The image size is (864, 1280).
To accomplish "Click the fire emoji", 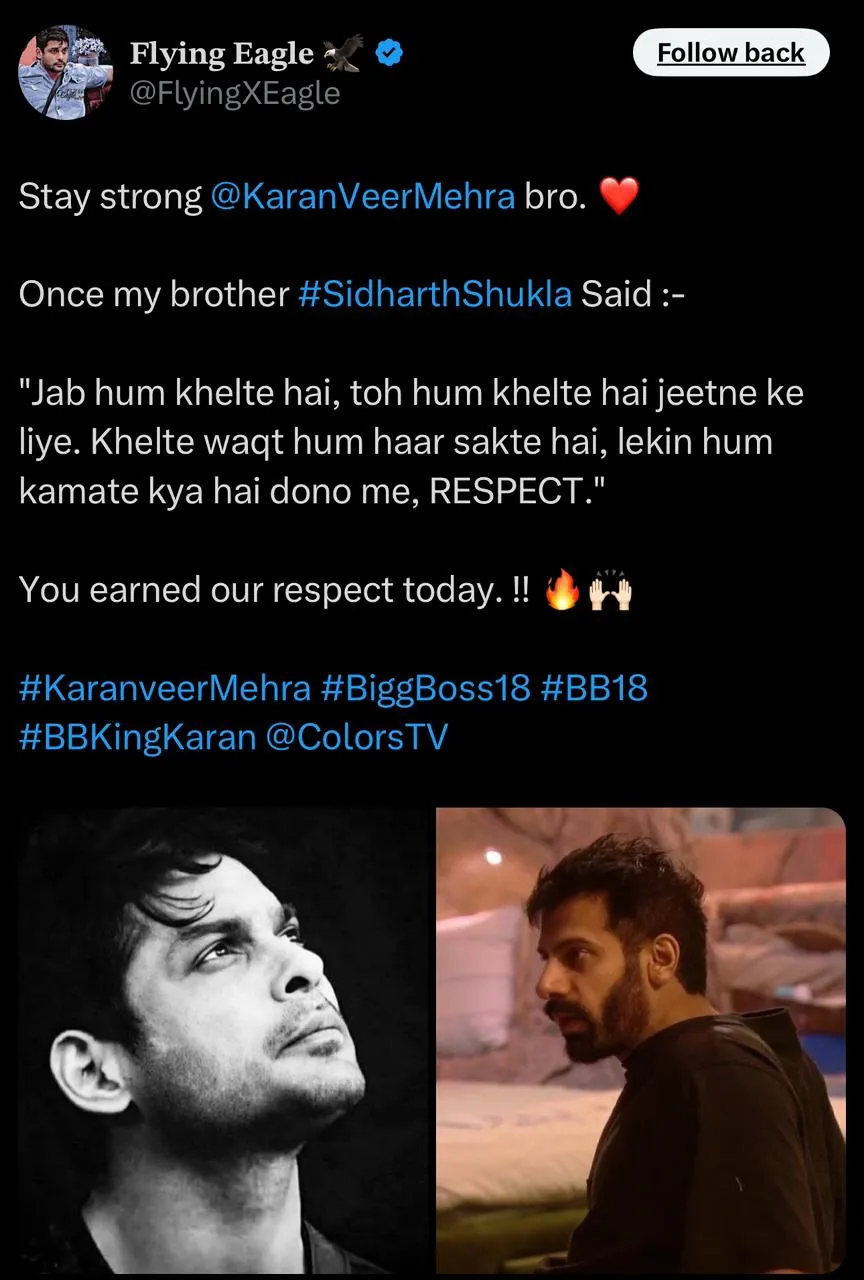I will click(561, 591).
